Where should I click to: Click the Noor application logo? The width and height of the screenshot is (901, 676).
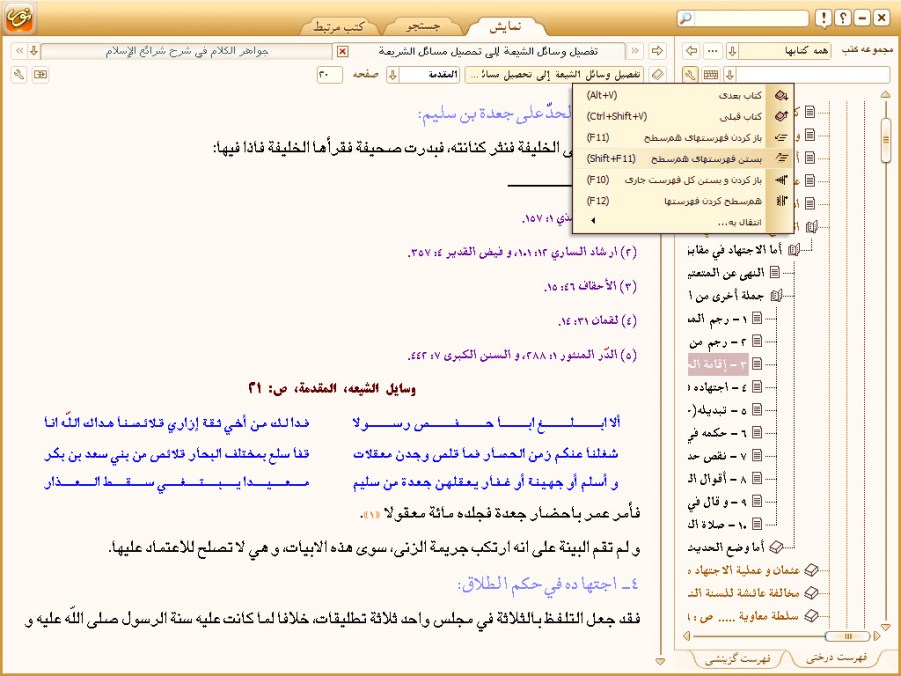[19, 18]
